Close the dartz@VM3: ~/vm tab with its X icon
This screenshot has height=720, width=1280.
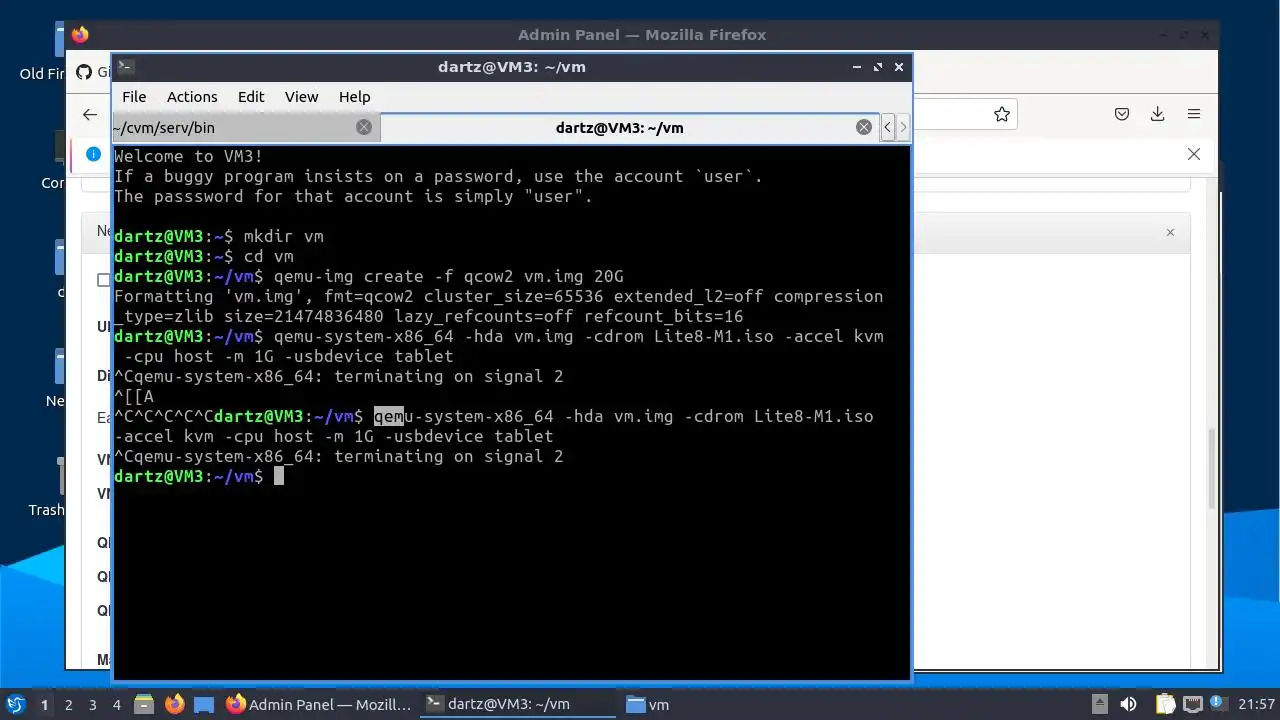[x=864, y=127]
